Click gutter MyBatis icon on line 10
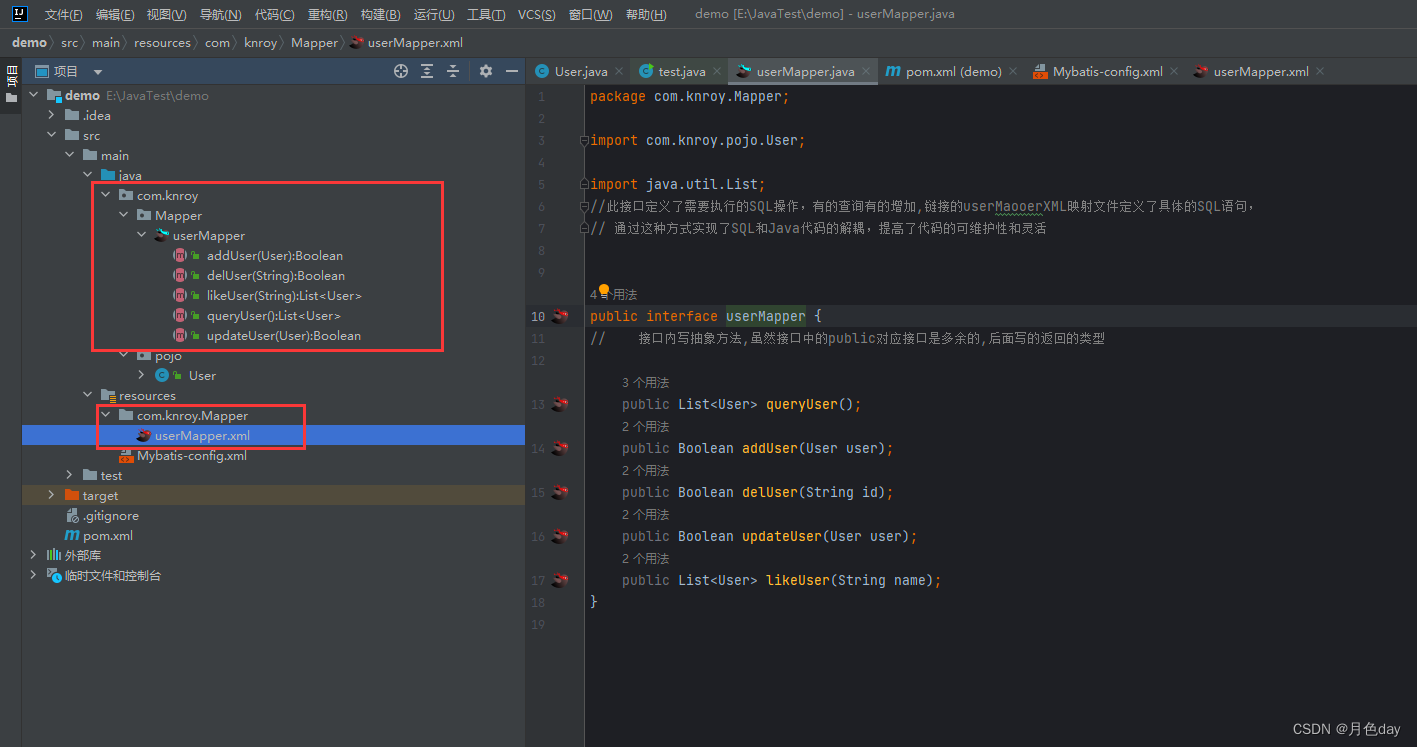This screenshot has height=747, width=1417. 560,316
